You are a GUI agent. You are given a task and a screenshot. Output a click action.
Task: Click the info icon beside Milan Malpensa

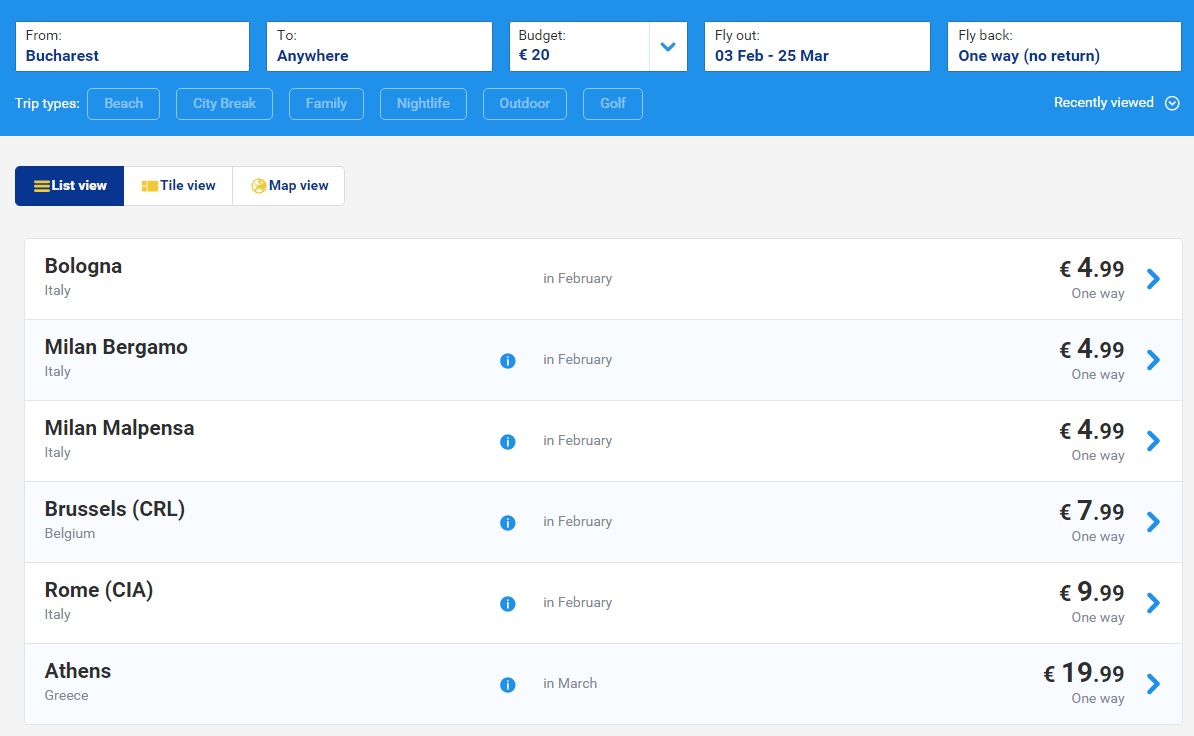pyautogui.click(x=507, y=441)
